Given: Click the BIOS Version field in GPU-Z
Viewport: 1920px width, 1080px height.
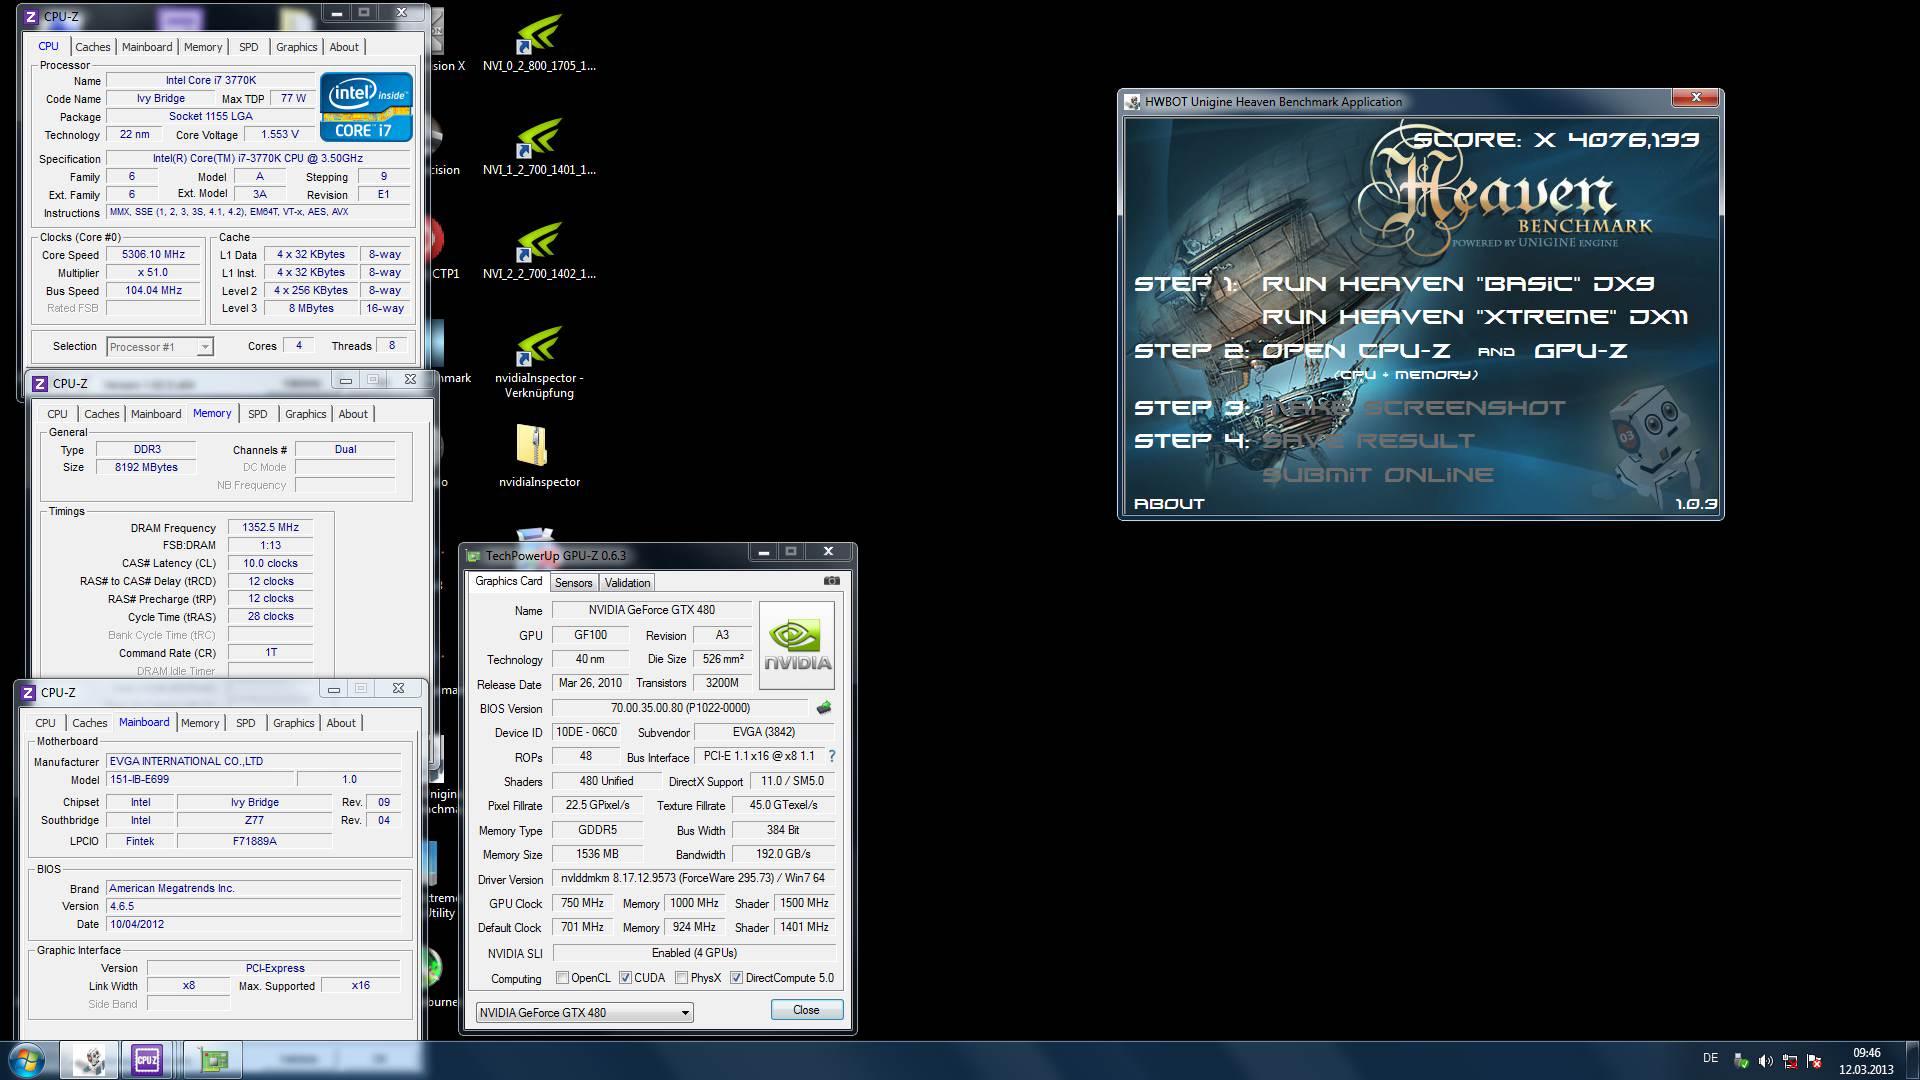Looking at the screenshot, I should (680, 708).
